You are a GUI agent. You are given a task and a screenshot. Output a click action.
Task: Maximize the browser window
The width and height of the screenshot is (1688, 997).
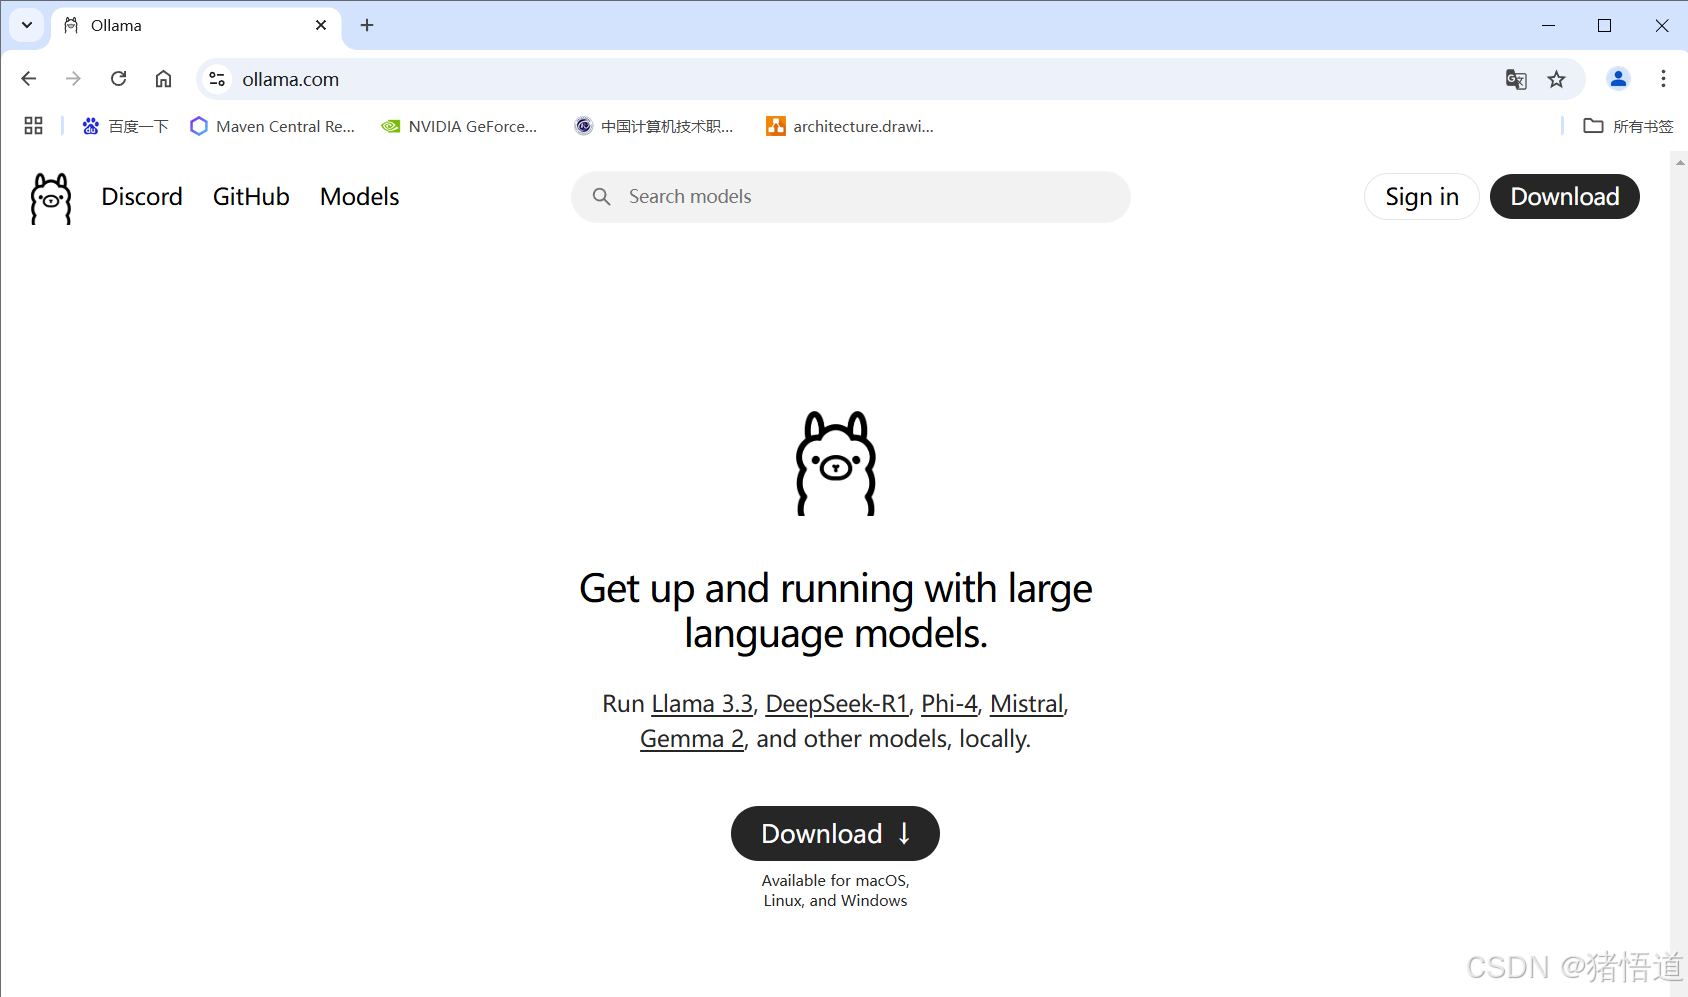(x=1605, y=25)
